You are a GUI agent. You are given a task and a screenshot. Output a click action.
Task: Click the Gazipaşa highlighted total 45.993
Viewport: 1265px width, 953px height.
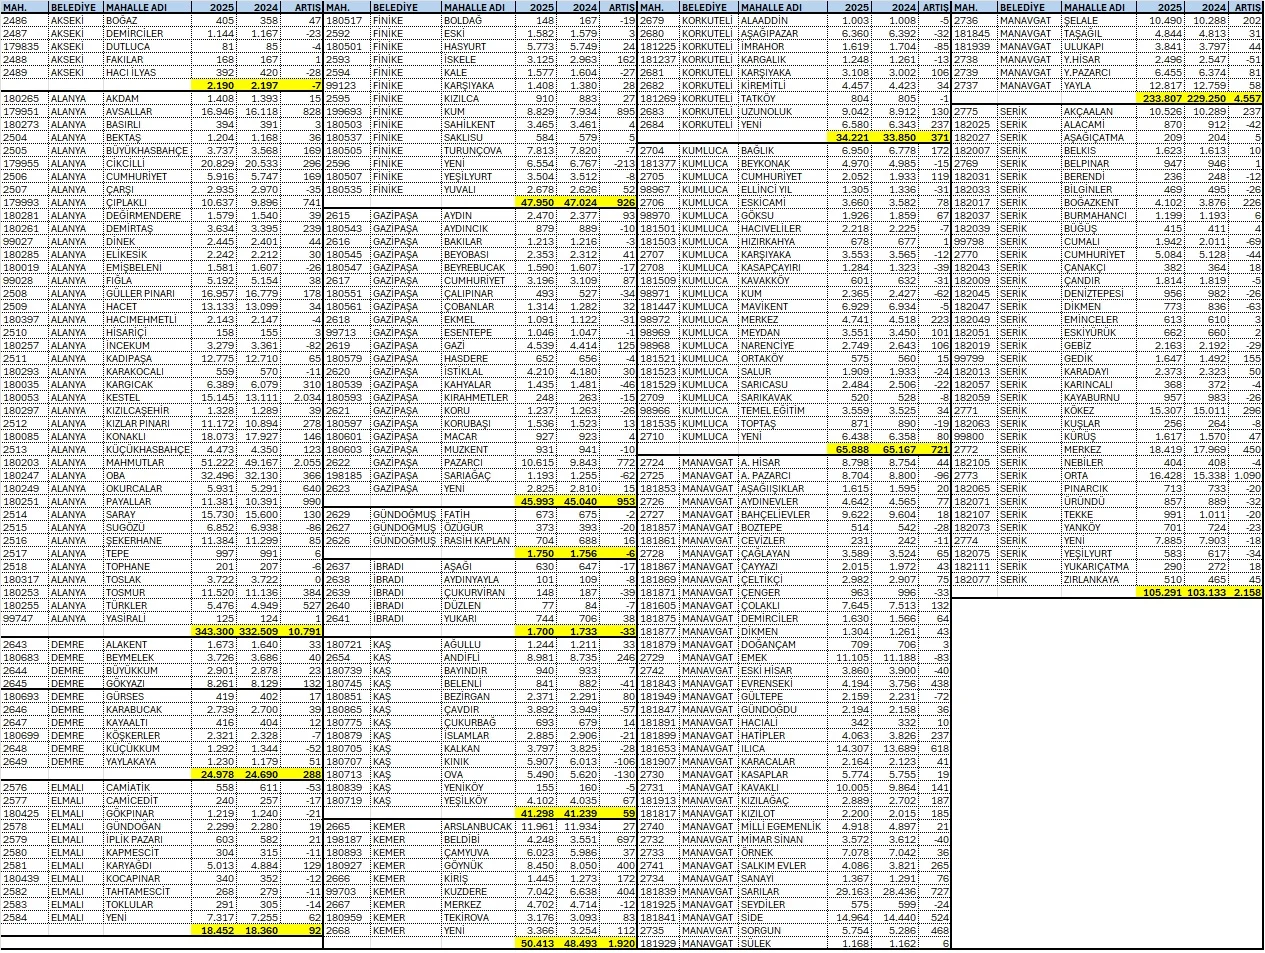538,501
